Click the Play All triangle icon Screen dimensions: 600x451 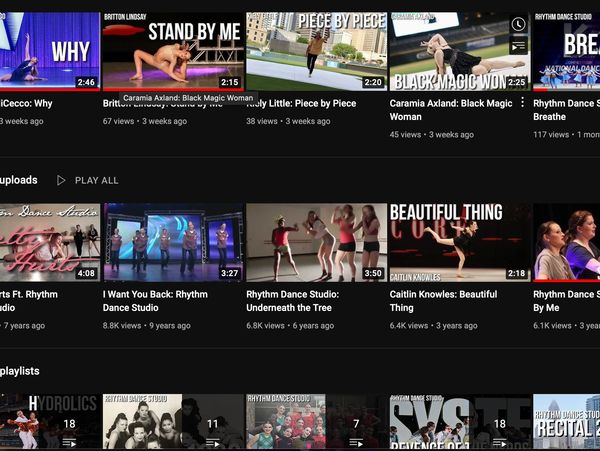pos(61,180)
